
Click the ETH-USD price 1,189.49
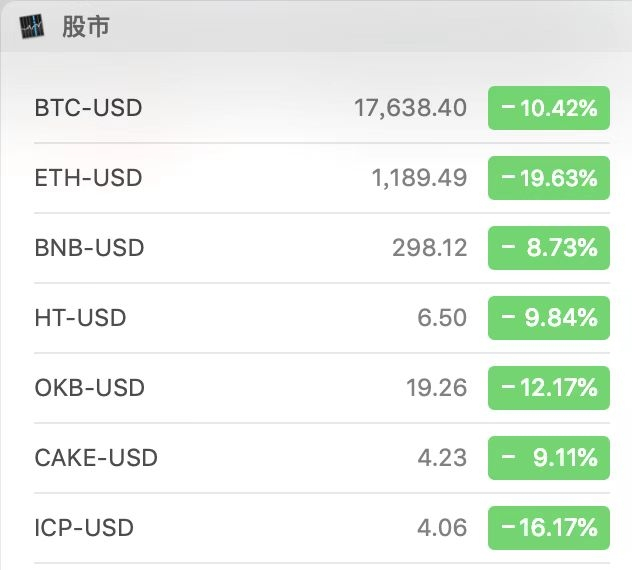[x=419, y=178]
